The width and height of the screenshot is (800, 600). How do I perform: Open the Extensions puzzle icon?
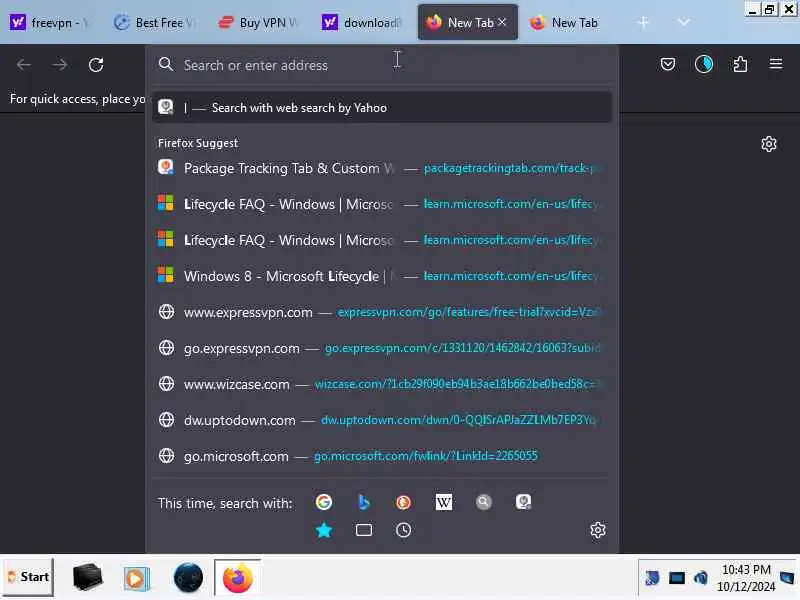[x=740, y=64]
